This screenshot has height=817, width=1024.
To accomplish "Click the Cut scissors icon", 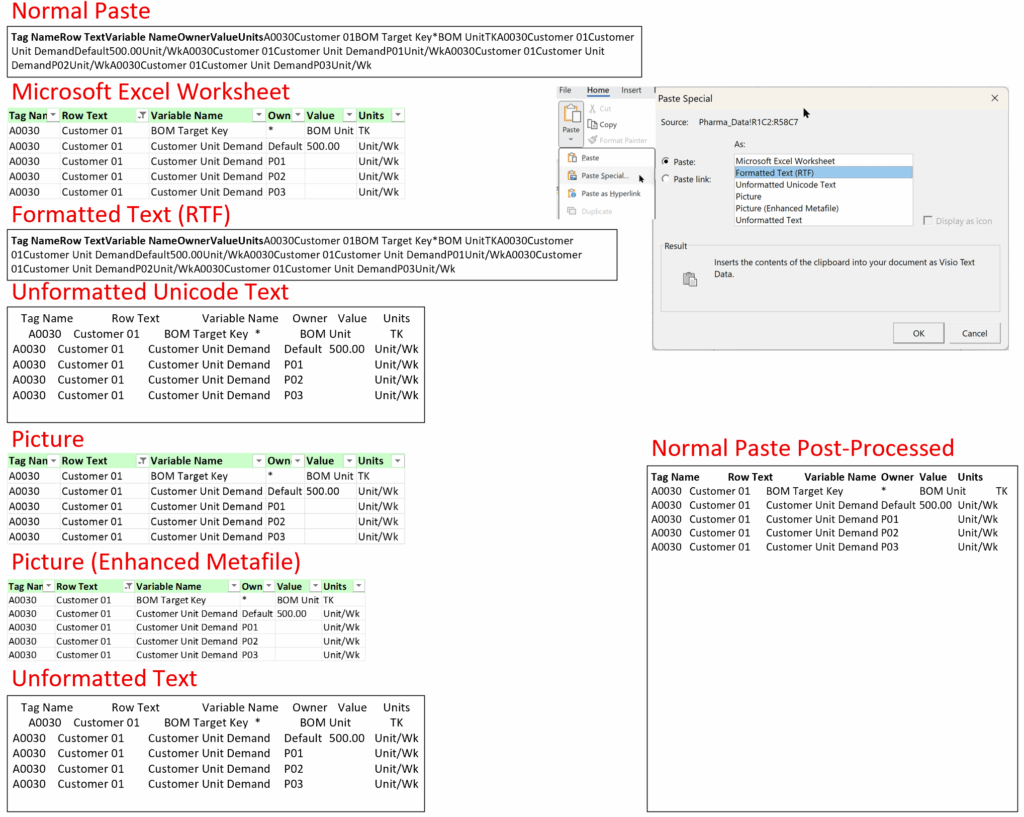I will (x=593, y=108).
